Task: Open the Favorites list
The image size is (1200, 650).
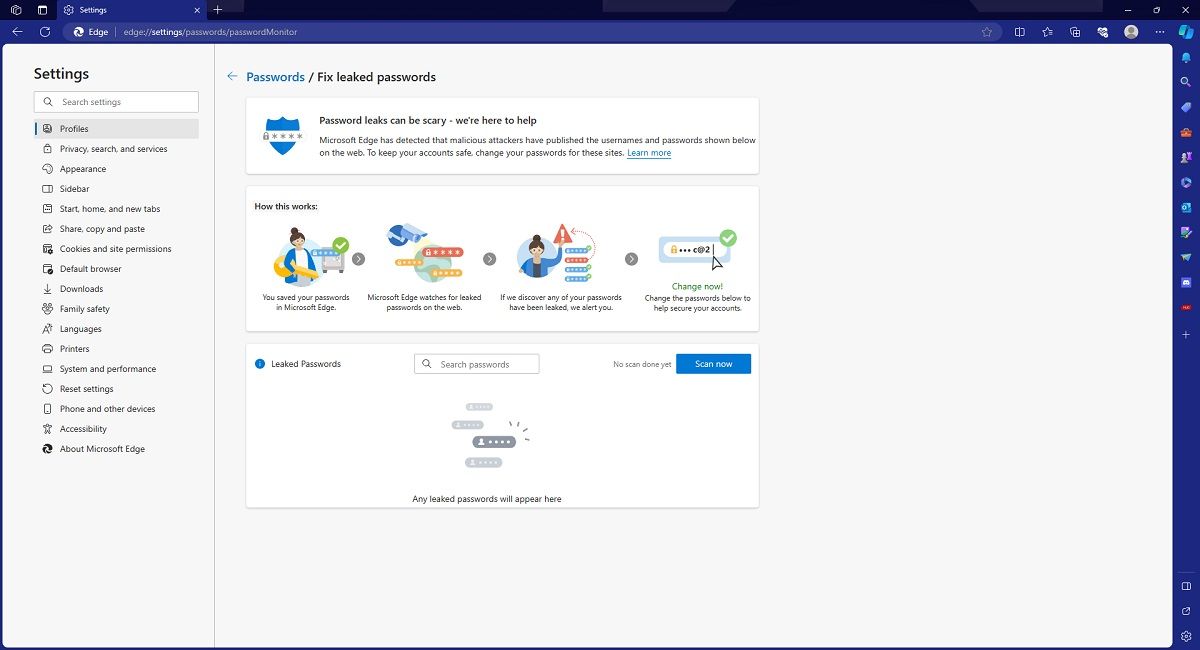Action: [x=1047, y=31]
